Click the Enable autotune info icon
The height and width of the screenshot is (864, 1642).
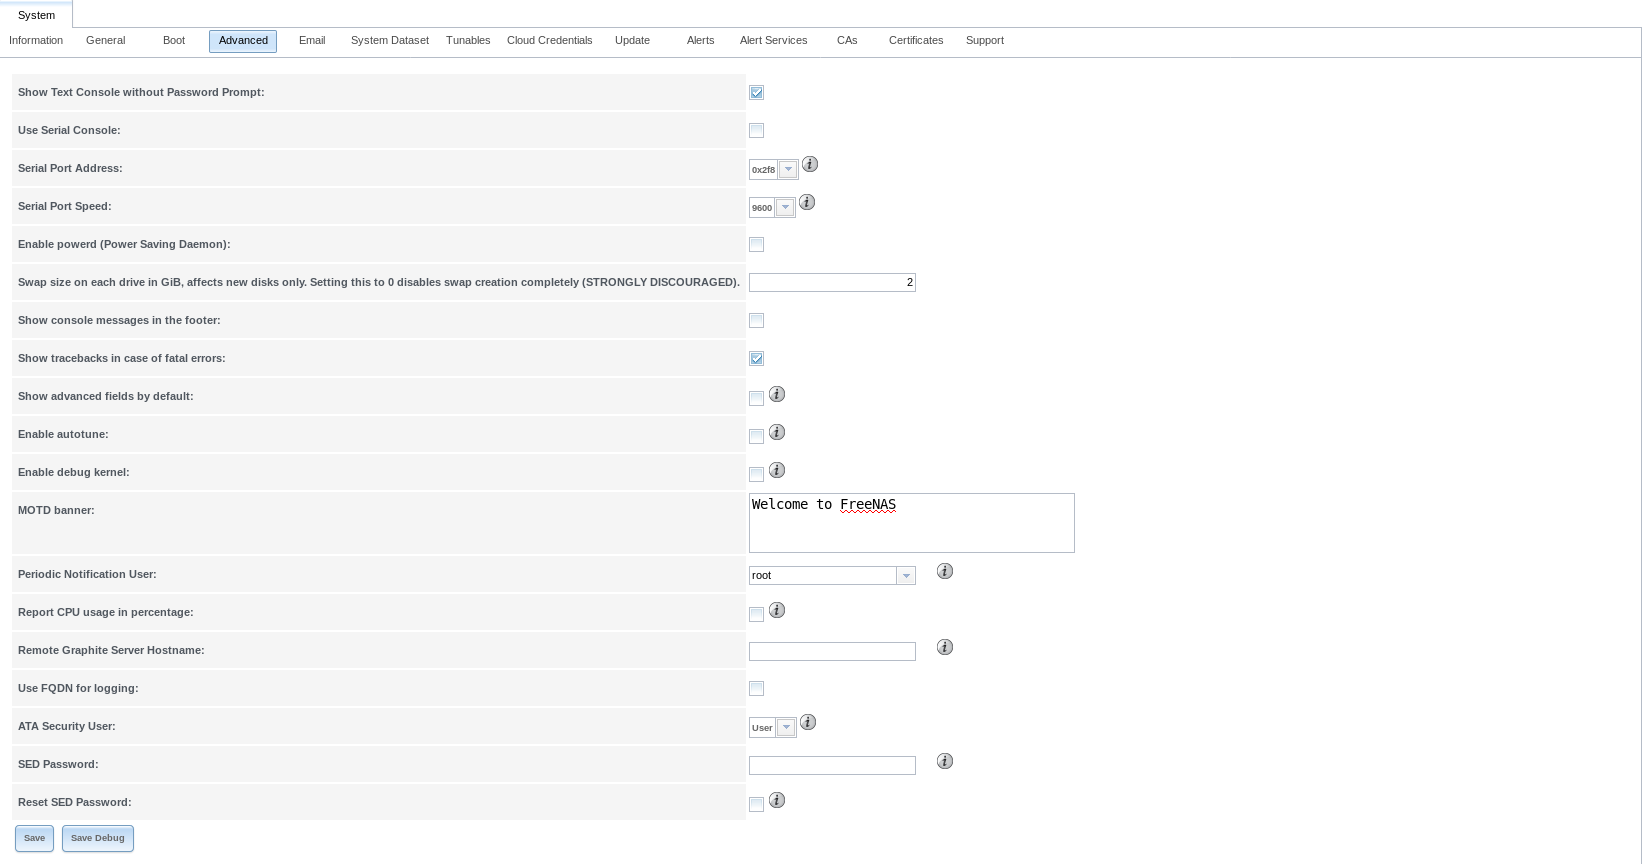tap(777, 432)
